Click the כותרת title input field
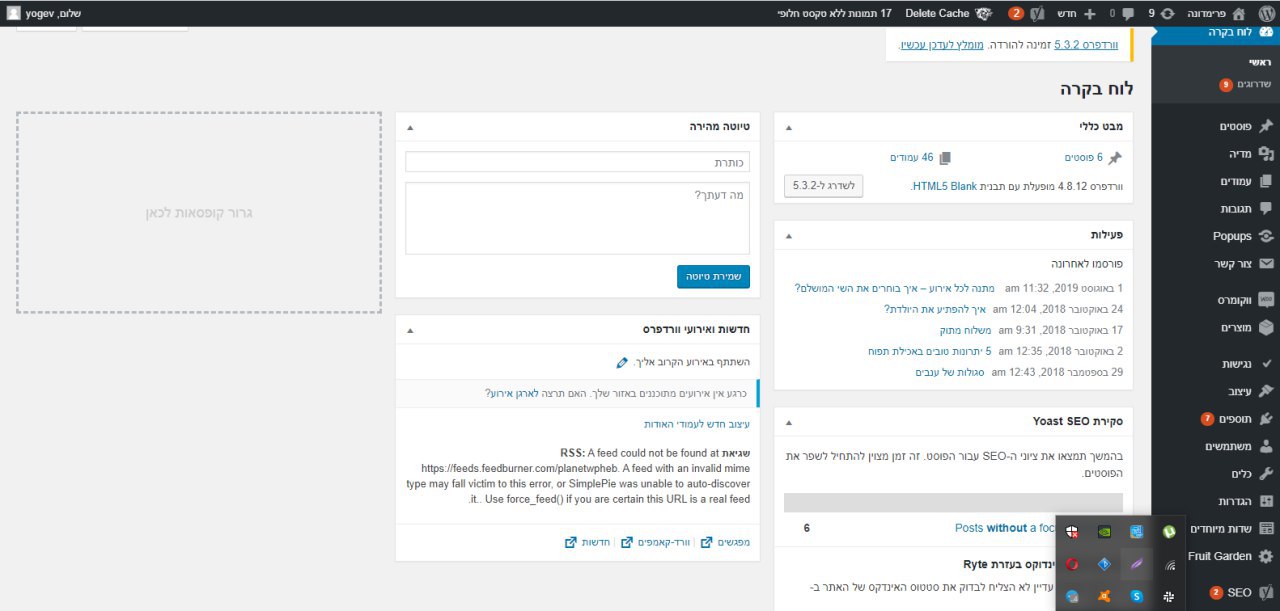This screenshot has height=611, width=1280. [577, 162]
